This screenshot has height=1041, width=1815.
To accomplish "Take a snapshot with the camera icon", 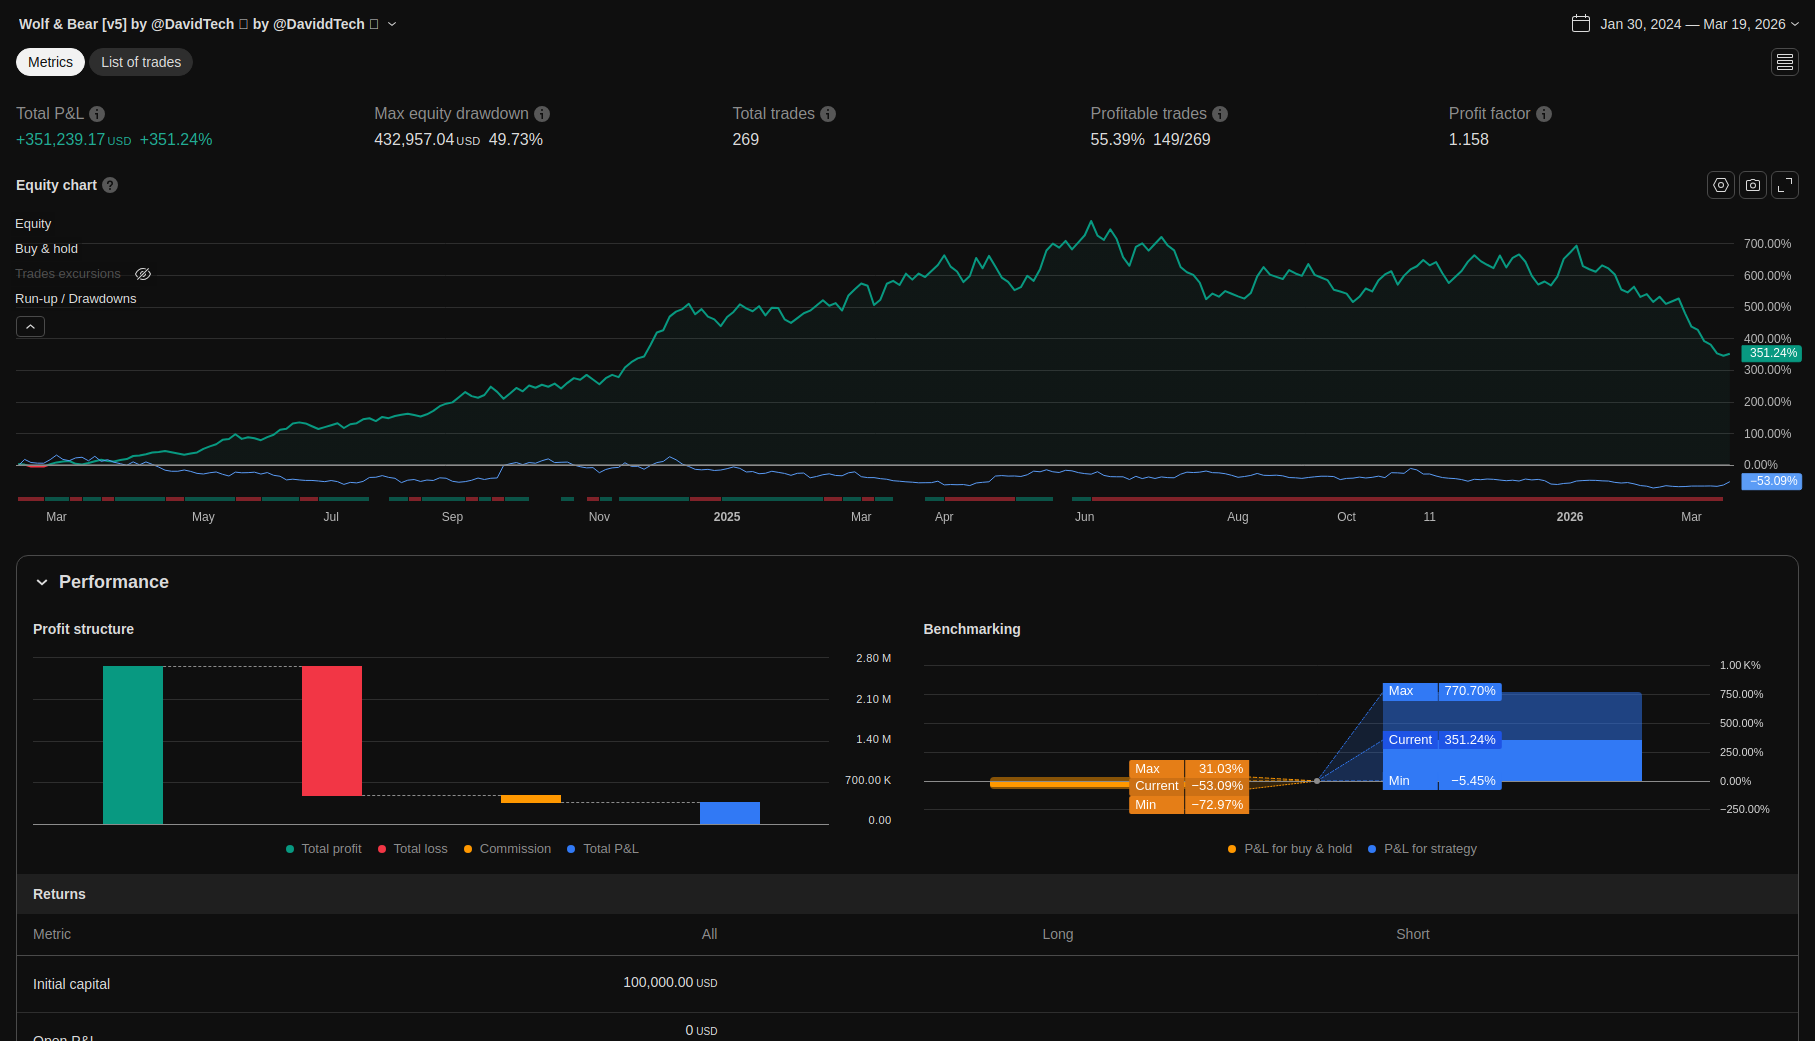I will [x=1752, y=185].
